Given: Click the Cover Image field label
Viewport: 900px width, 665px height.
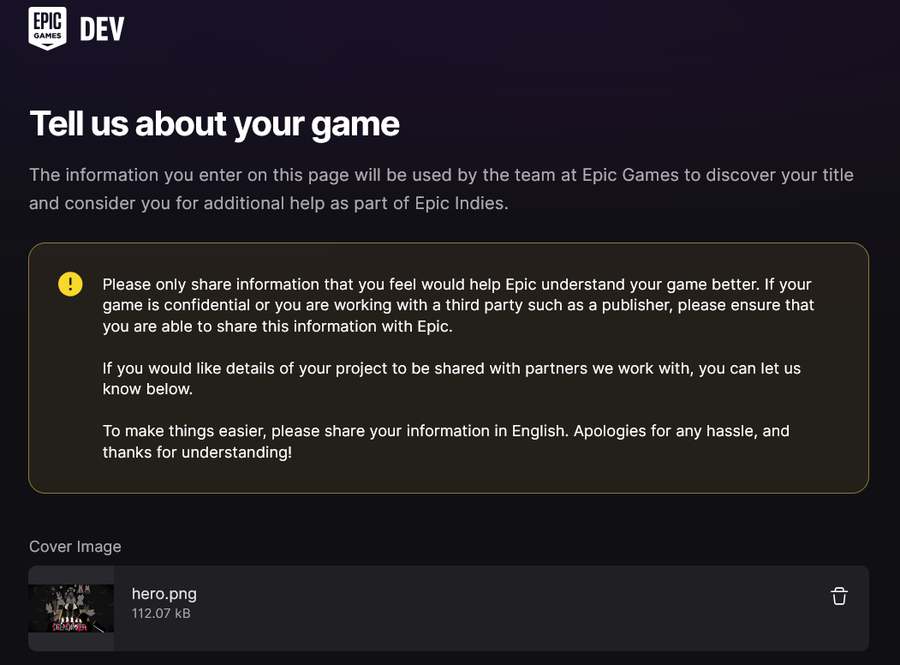Looking at the screenshot, I should point(75,546).
